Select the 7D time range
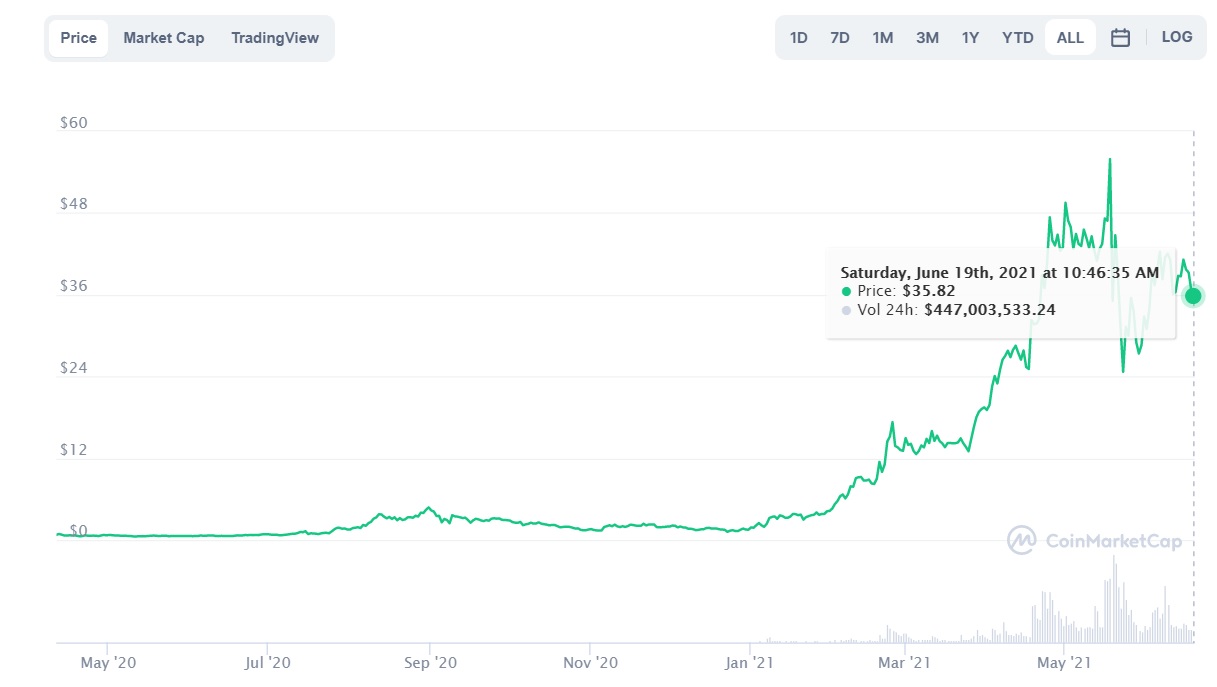 click(840, 38)
